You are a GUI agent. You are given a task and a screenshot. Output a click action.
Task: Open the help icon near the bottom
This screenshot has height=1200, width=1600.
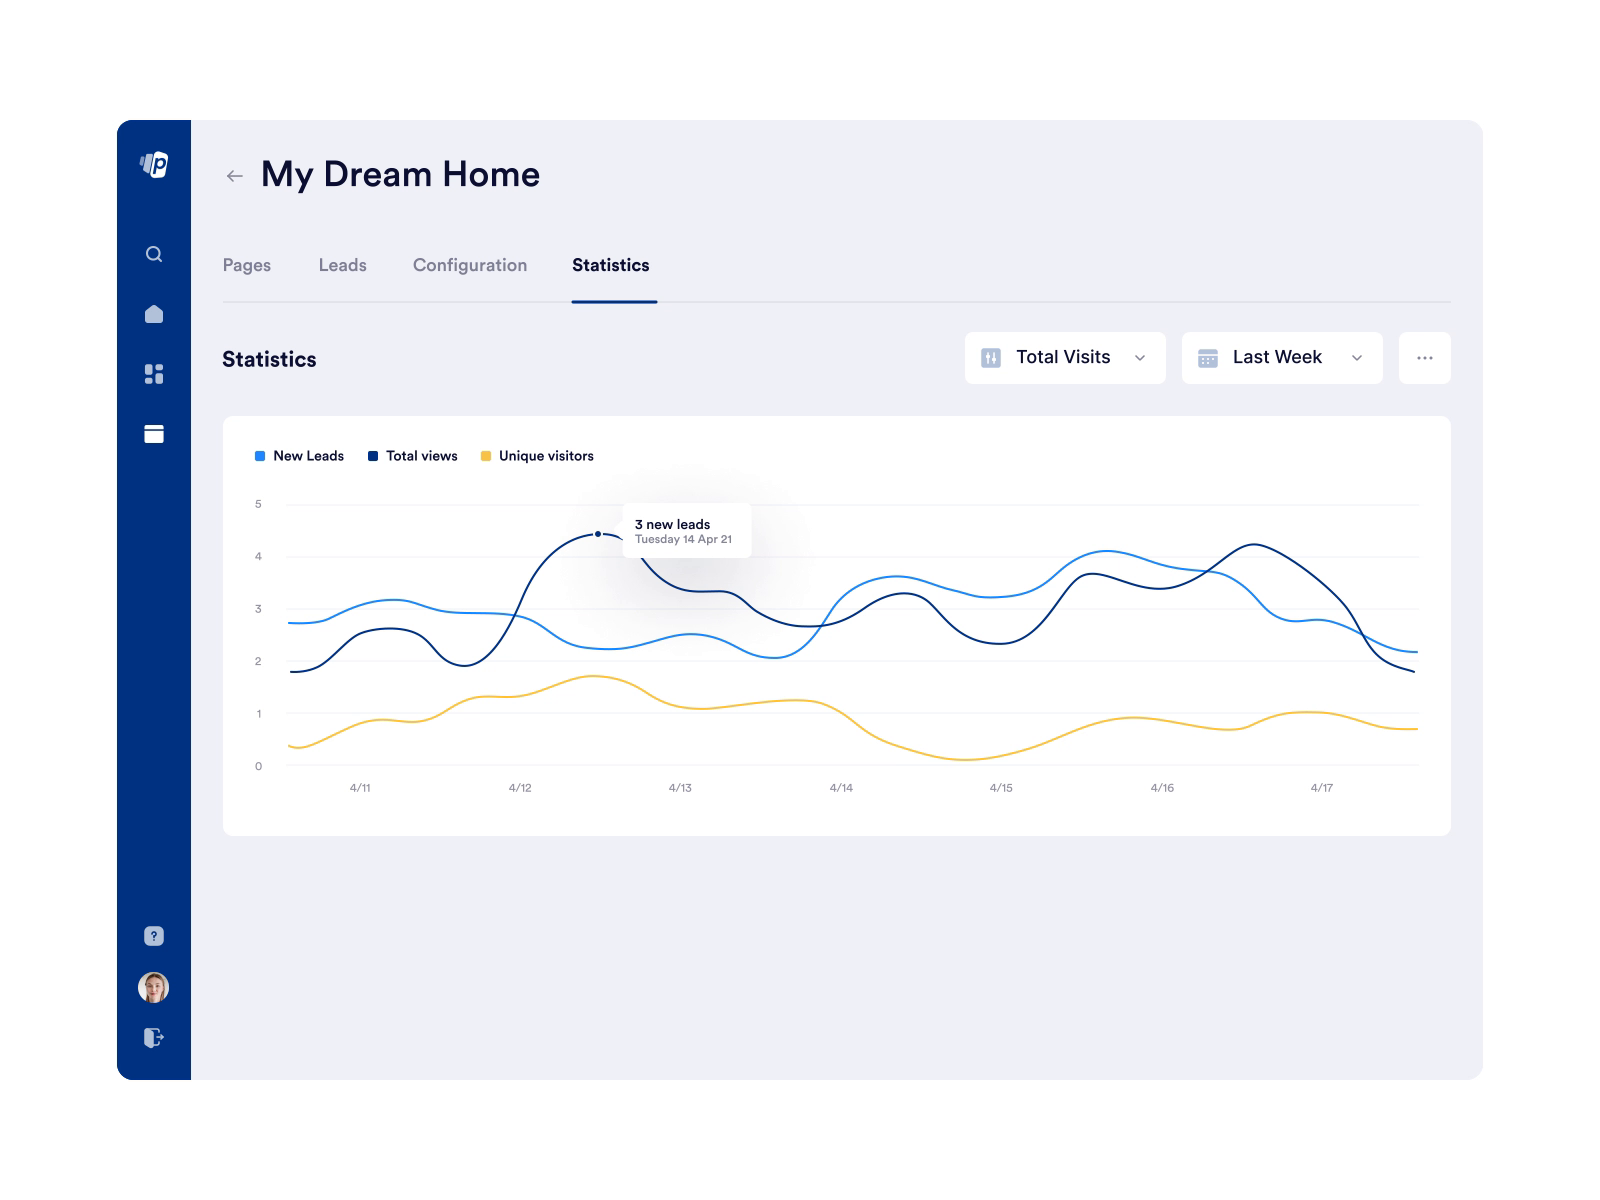[153, 936]
